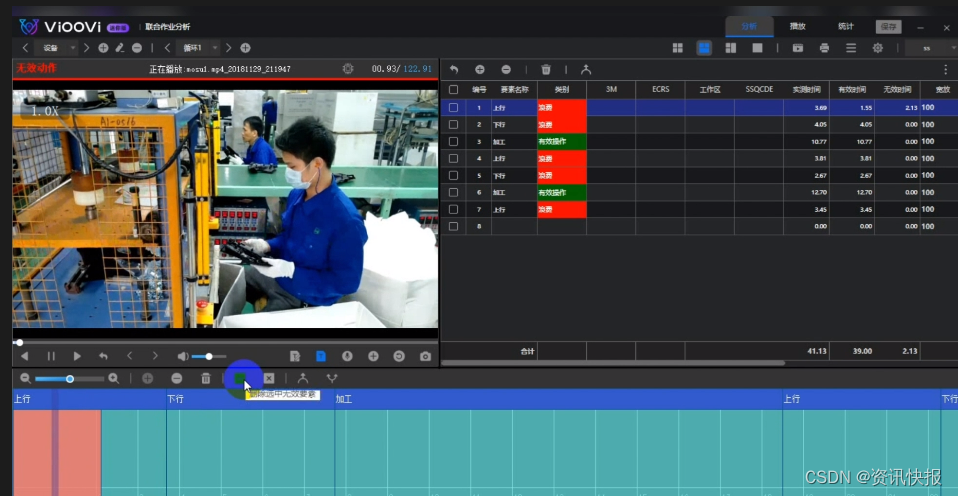
Task: Add a new cycle plus icon
Action: (245, 48)
